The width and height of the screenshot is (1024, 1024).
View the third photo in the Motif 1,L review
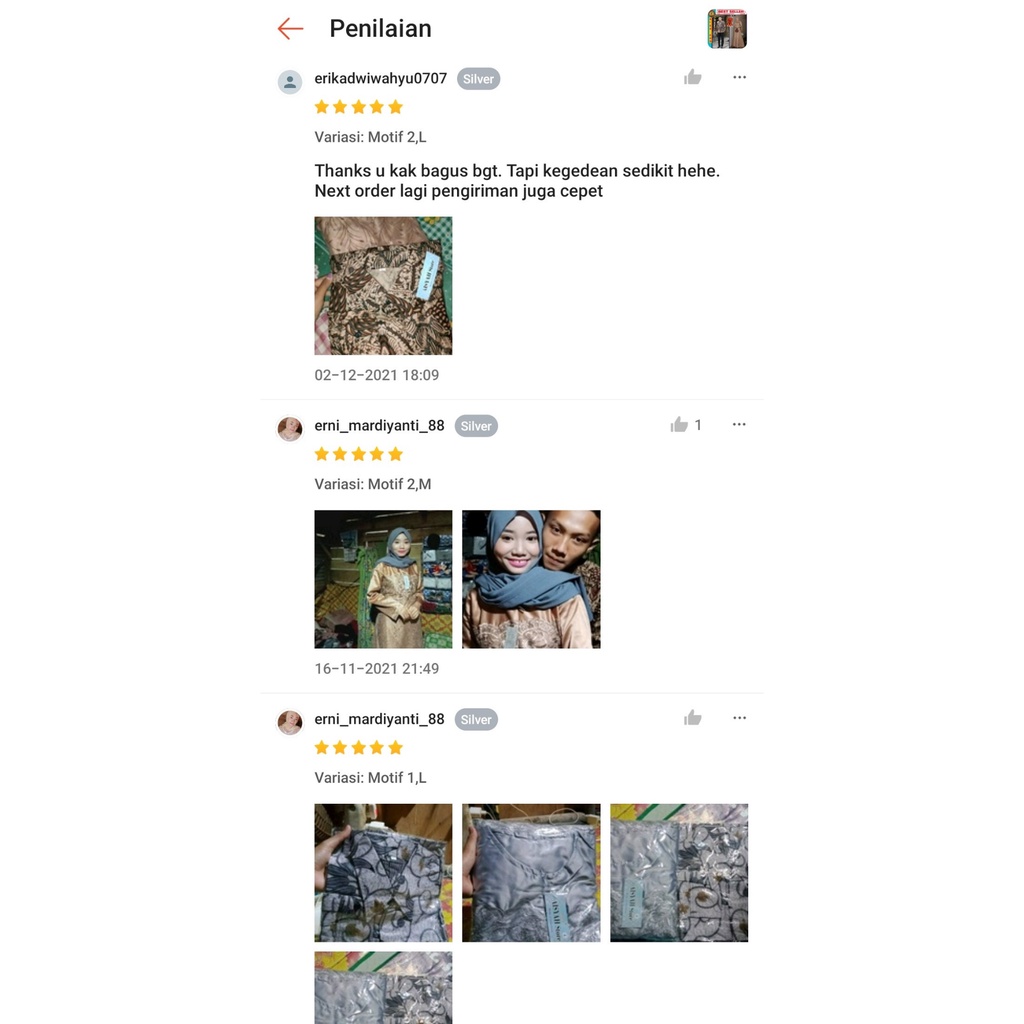(679, 873)
